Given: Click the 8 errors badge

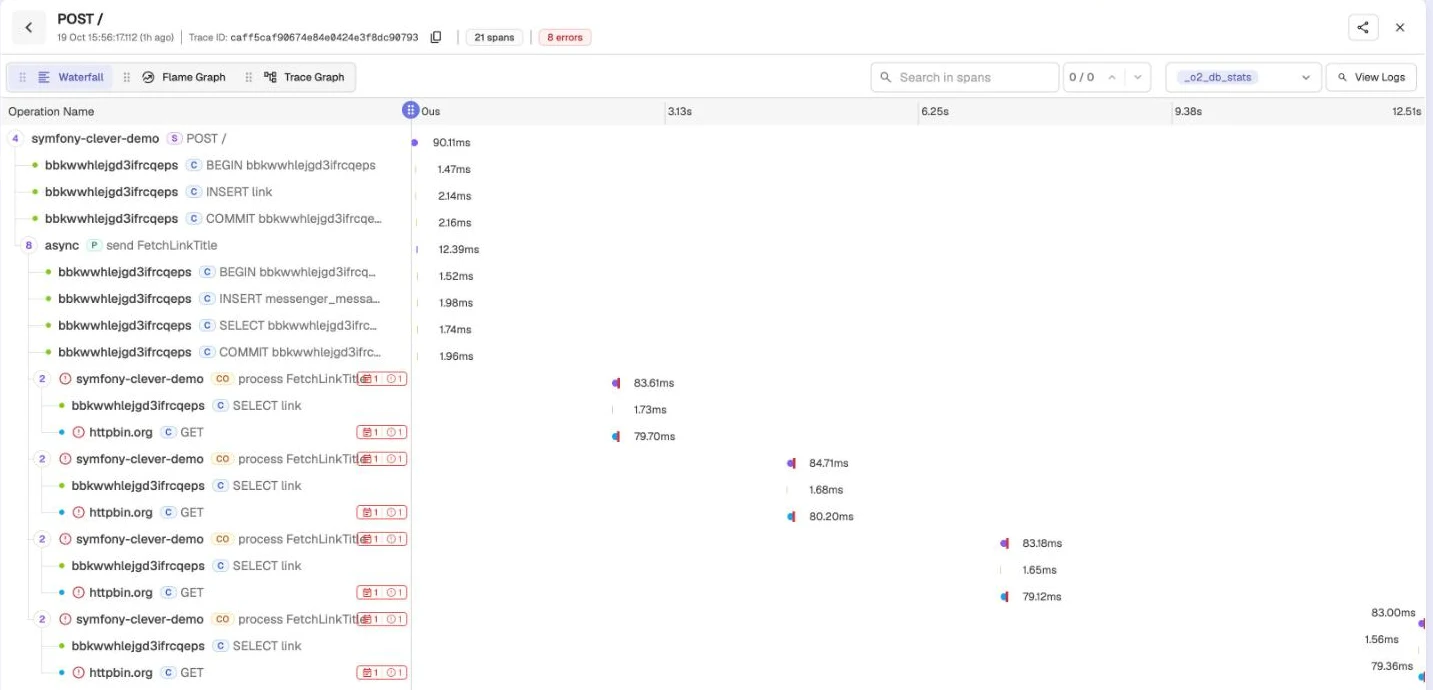Looking at the screenshot, I should point(565,37).
